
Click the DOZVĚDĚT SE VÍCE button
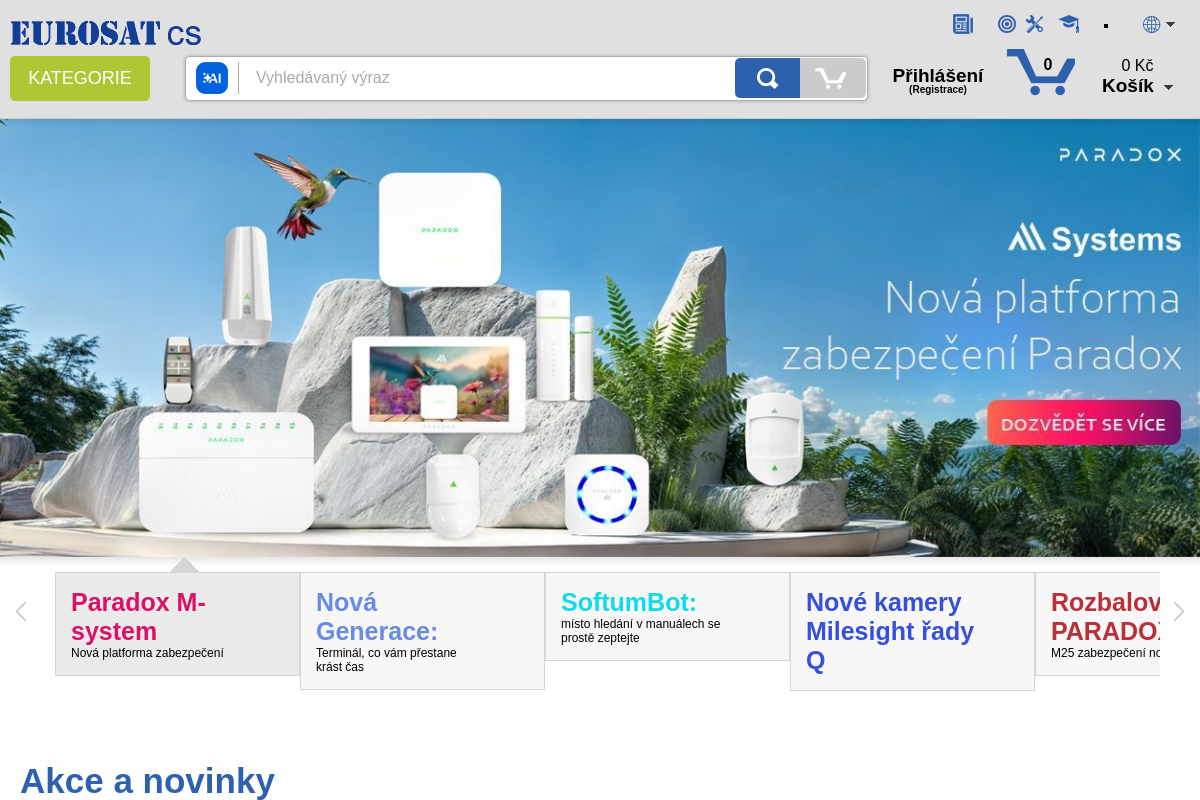(x=1084, y=423)
